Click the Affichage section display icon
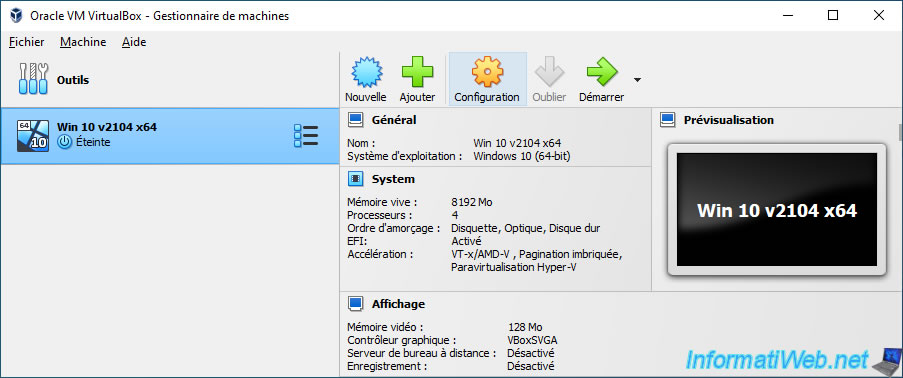903x378 pixels. coord(356,304)
